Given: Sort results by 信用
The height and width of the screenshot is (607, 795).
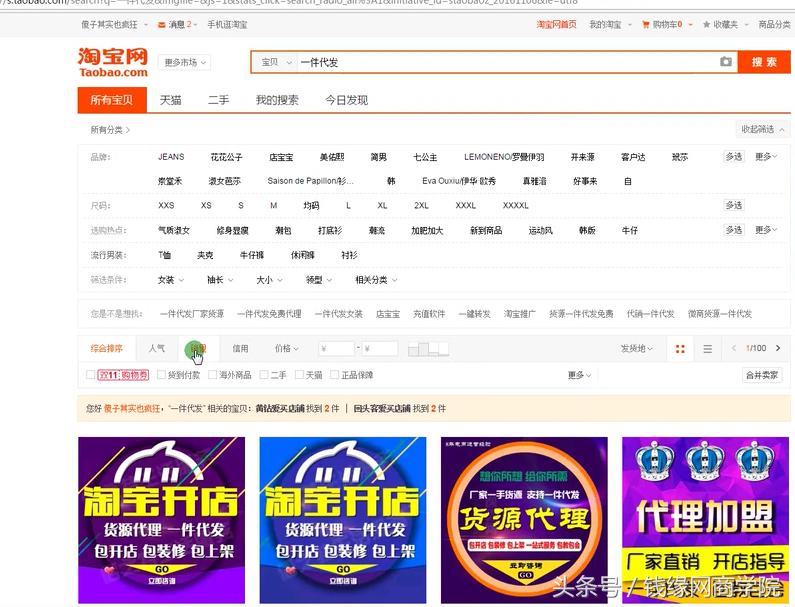Looking at the screenshot, I should point(240,348).
